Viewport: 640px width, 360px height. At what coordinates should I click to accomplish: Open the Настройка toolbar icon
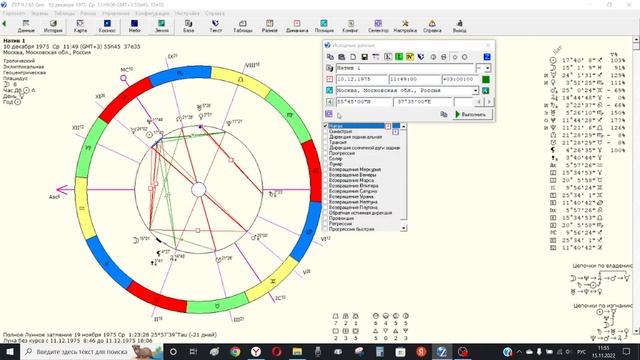(405, 27)
